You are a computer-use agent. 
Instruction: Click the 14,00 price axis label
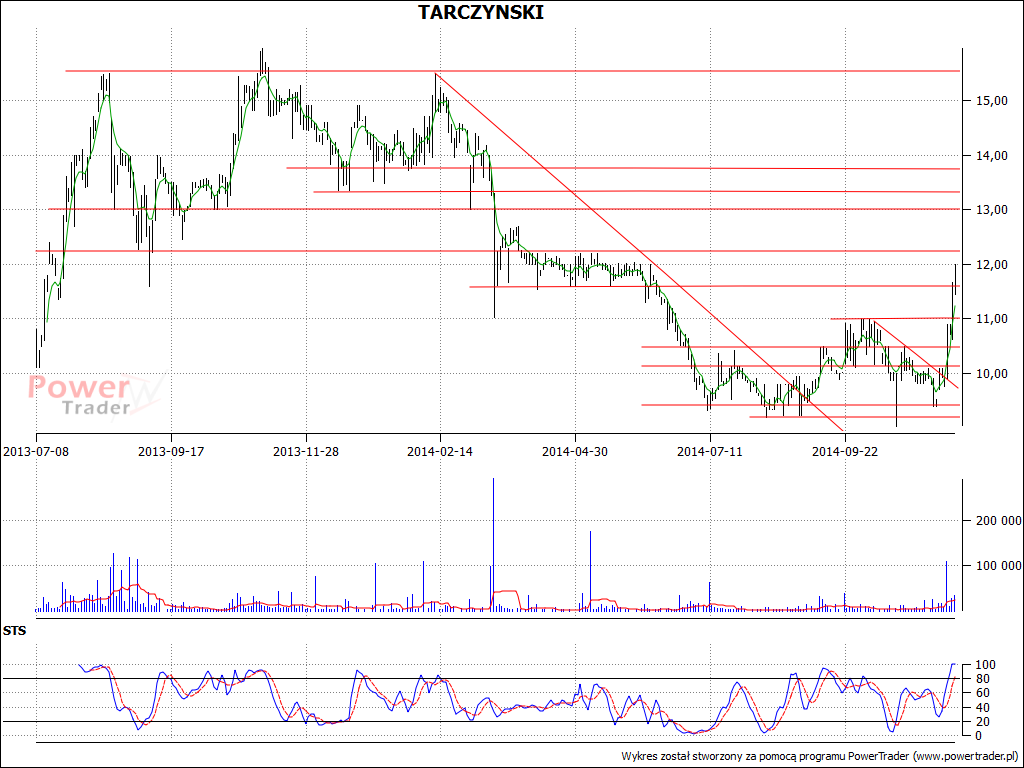[x=991, y=155]
